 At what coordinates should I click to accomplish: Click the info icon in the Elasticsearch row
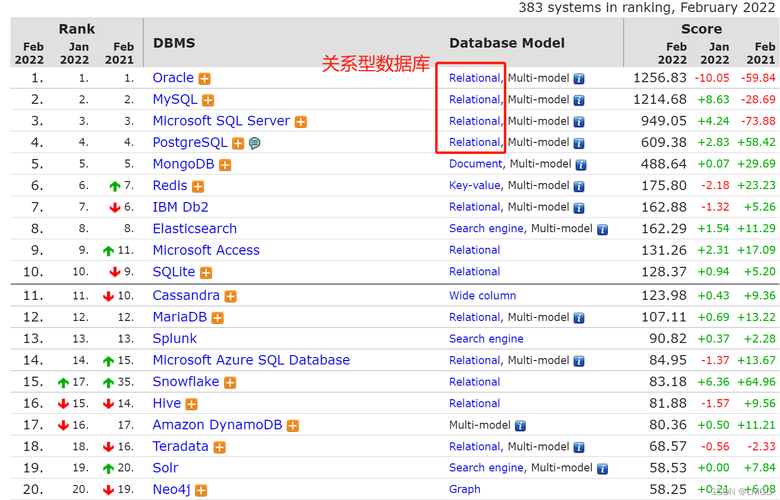point(602,230)
